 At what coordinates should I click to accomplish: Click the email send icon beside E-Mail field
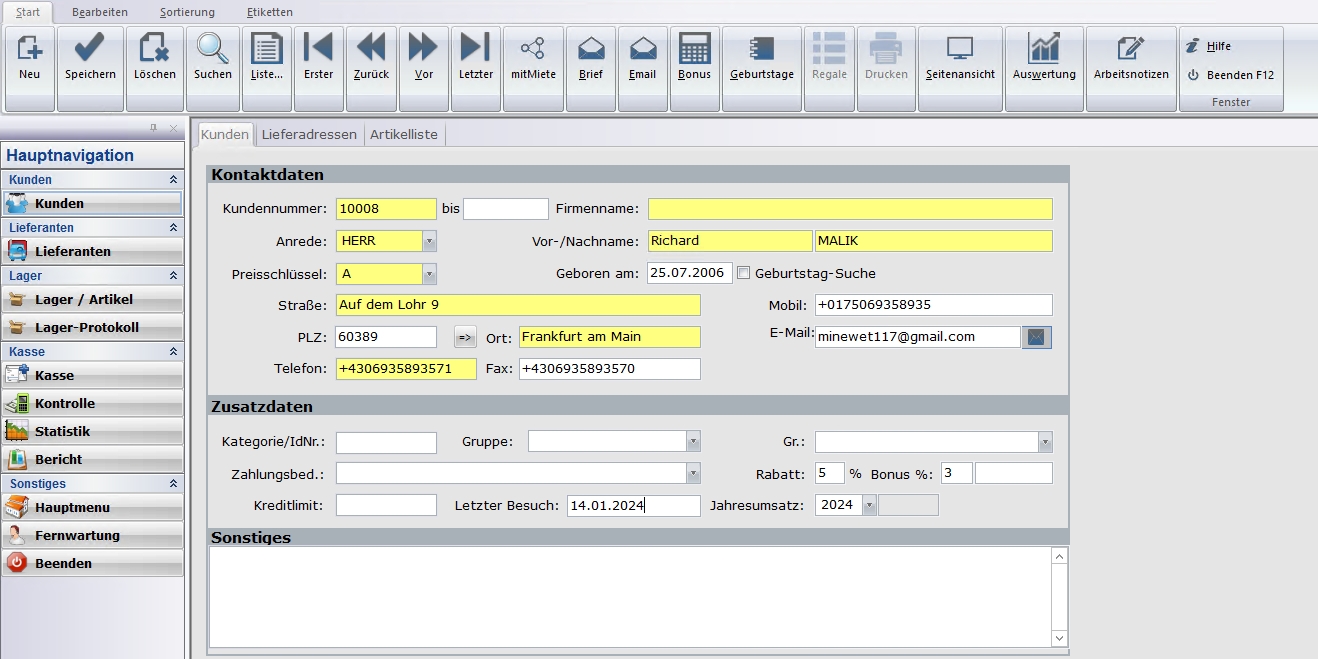pos(1036,337)
